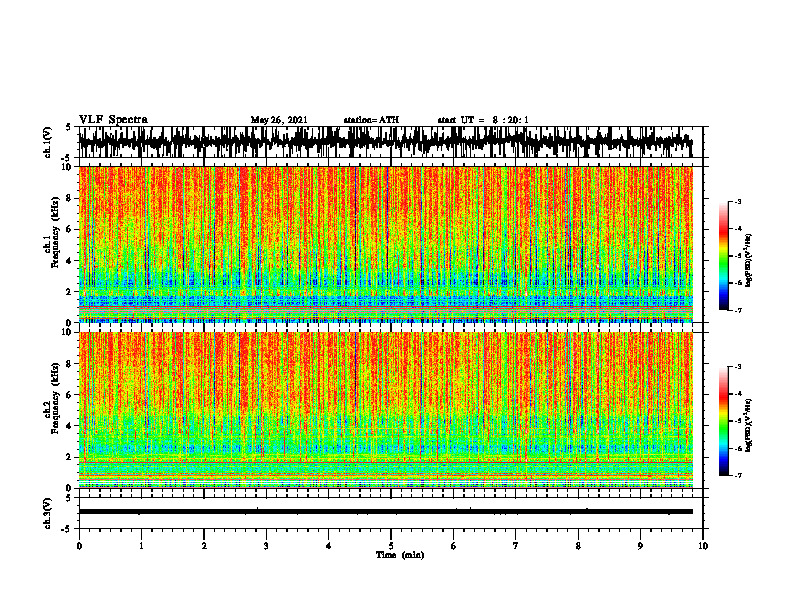Viewport: 792px width, 612px height.
Task: Click the ch.1 voltage waveform trace
Action: 385,142
